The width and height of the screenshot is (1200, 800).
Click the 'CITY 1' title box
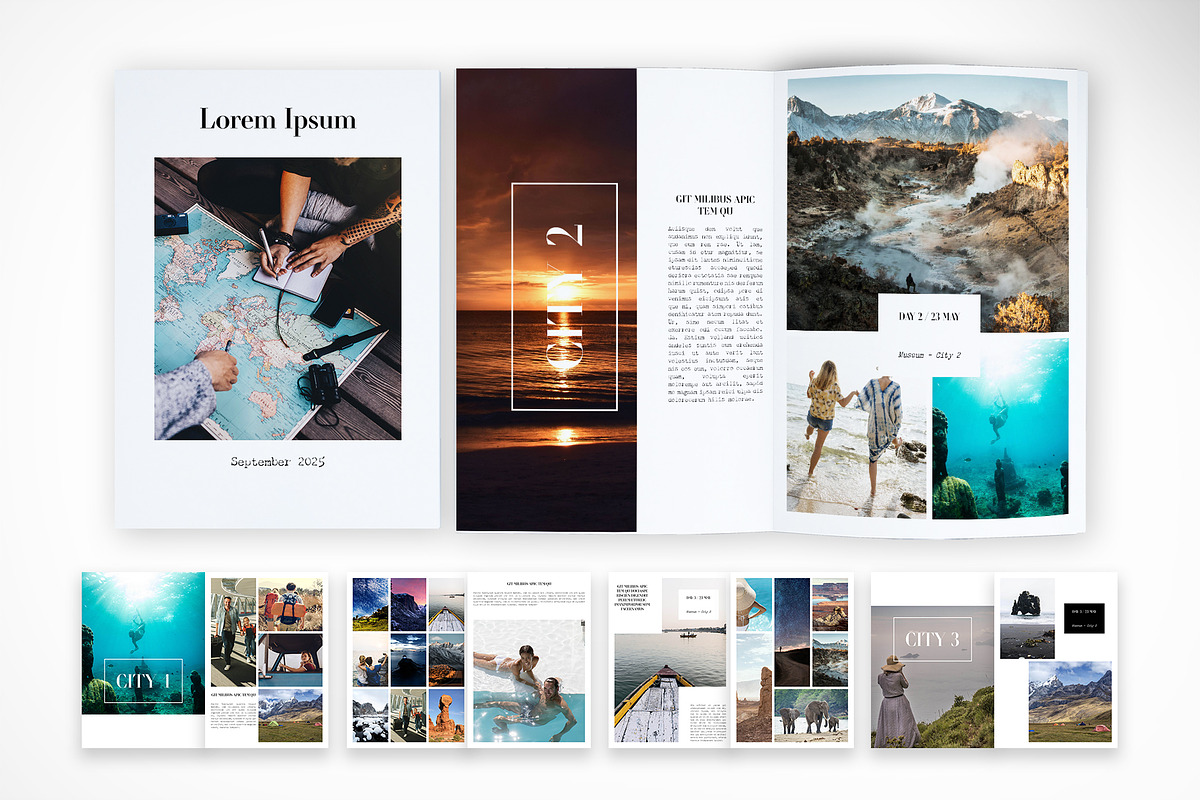point(143,682)
